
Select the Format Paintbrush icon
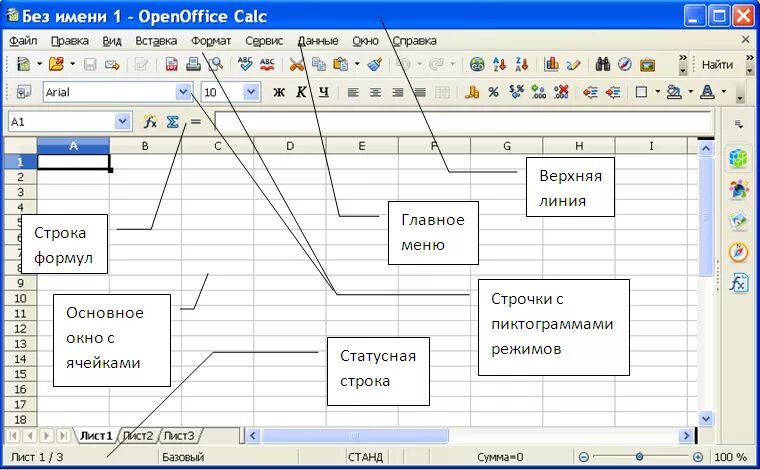pyautogui.click(x=375, y=64)
